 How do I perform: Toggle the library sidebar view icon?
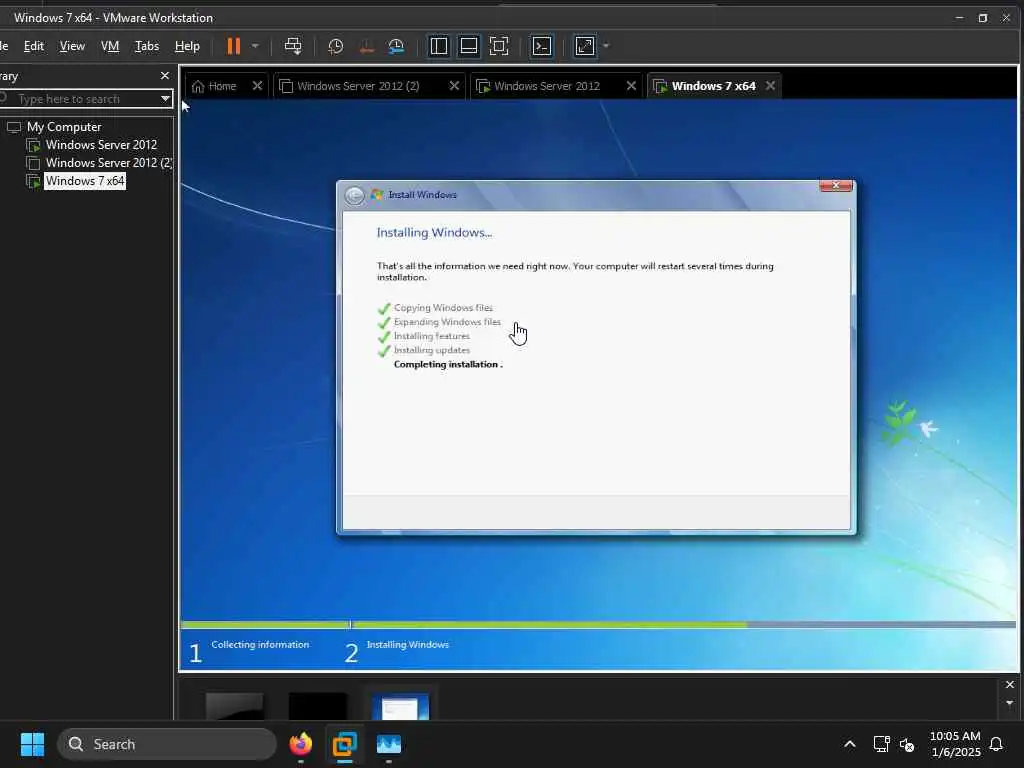coord(439,46)
